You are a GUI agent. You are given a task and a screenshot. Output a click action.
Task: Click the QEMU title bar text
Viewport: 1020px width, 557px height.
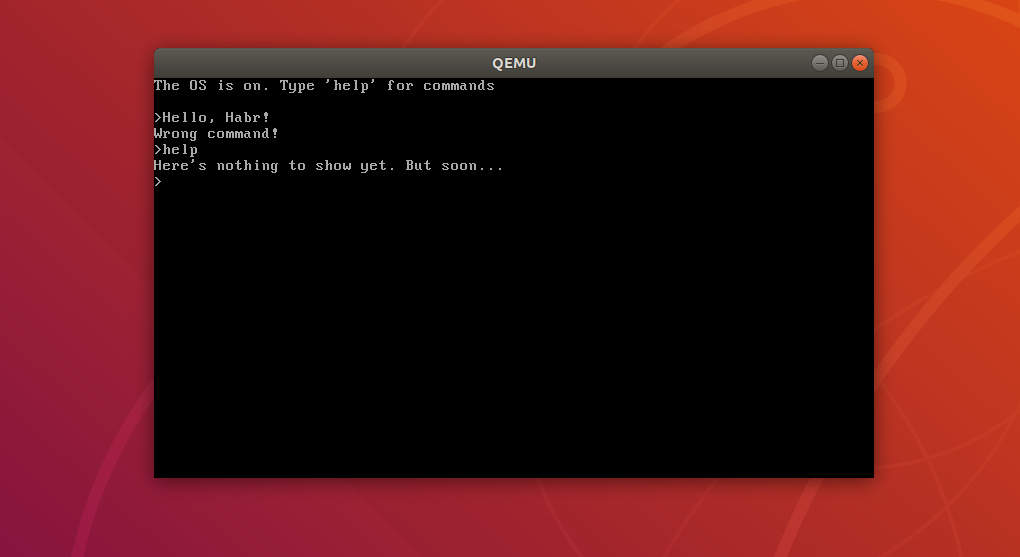pyautogui.click(x=514, y=63)
